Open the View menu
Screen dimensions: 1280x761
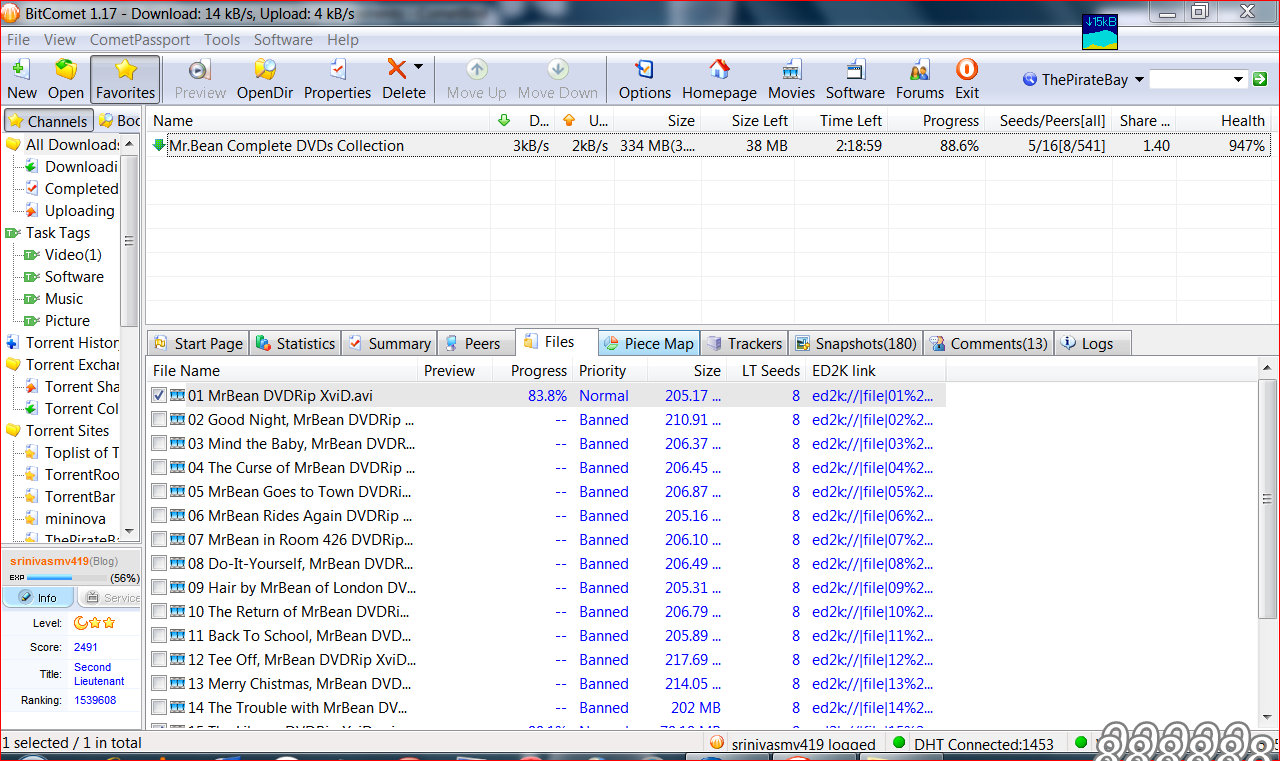point(60,40)
